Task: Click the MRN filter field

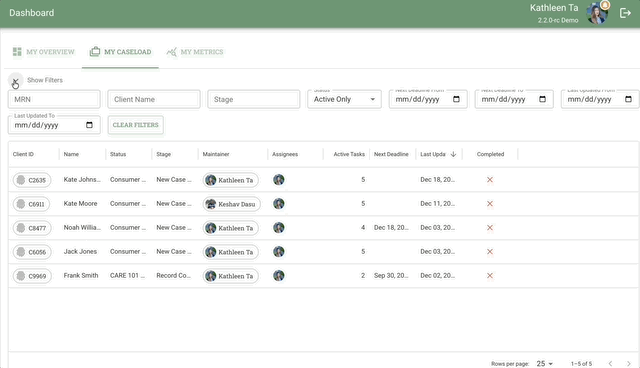Action: tap(54, 99)
